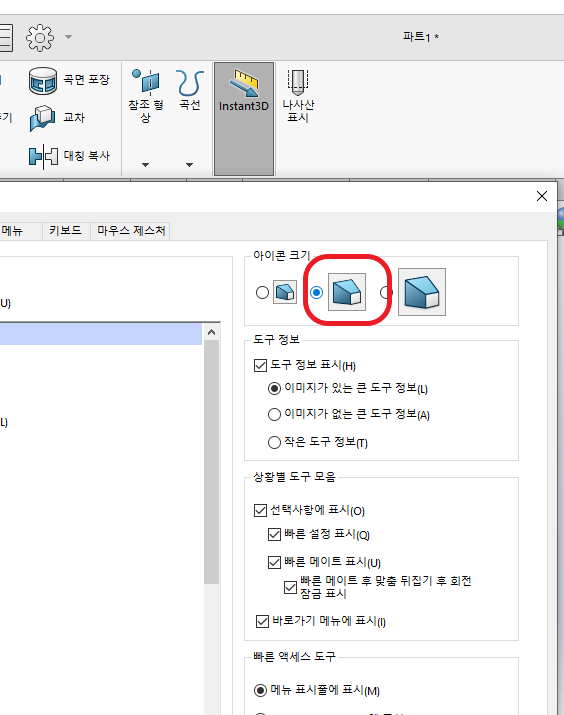564x715 pixels.
Task: Expand the 곡선 dropdown arrow
Action: pos(189,165)
